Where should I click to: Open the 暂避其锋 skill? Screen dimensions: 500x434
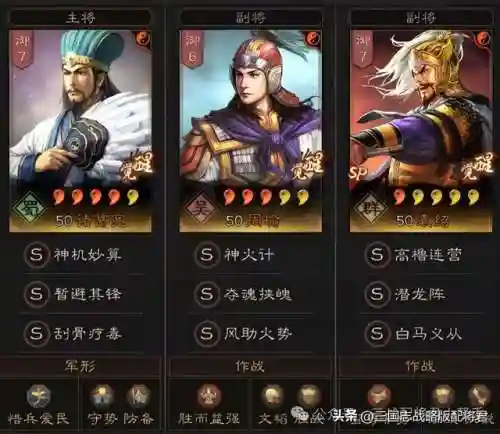(88, 294)
